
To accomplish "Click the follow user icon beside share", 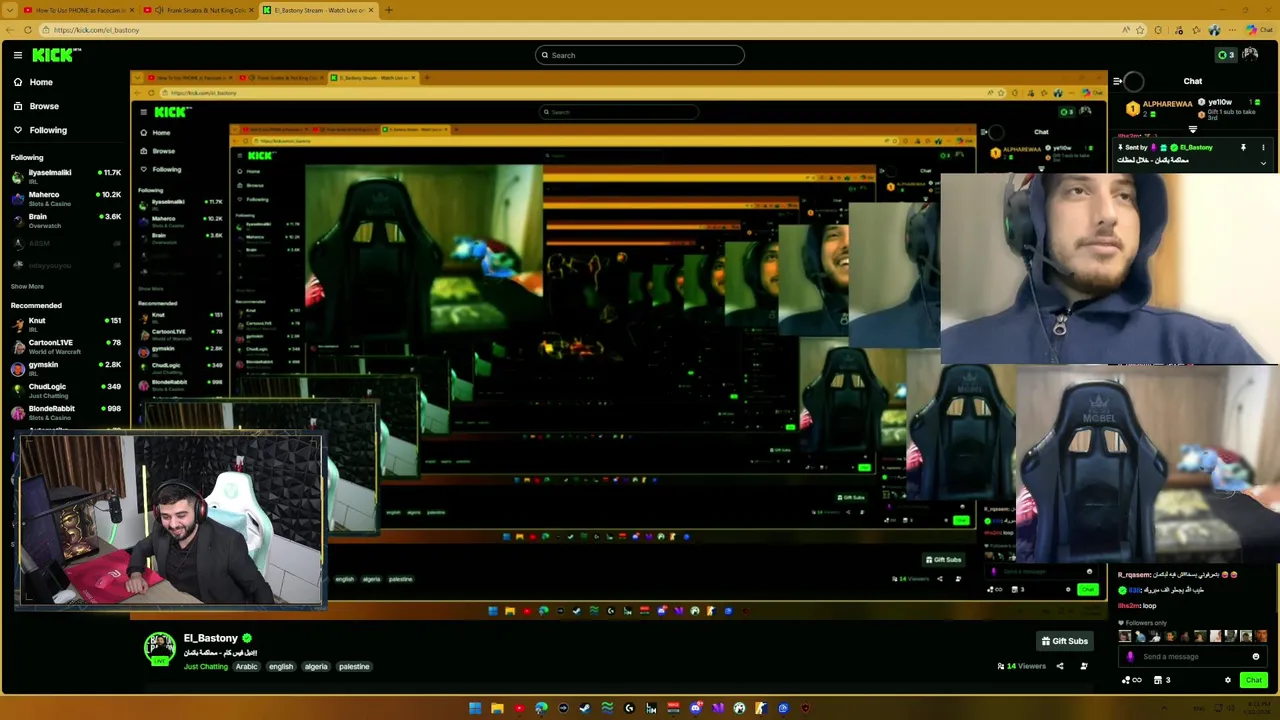I will click(1084, 666).
